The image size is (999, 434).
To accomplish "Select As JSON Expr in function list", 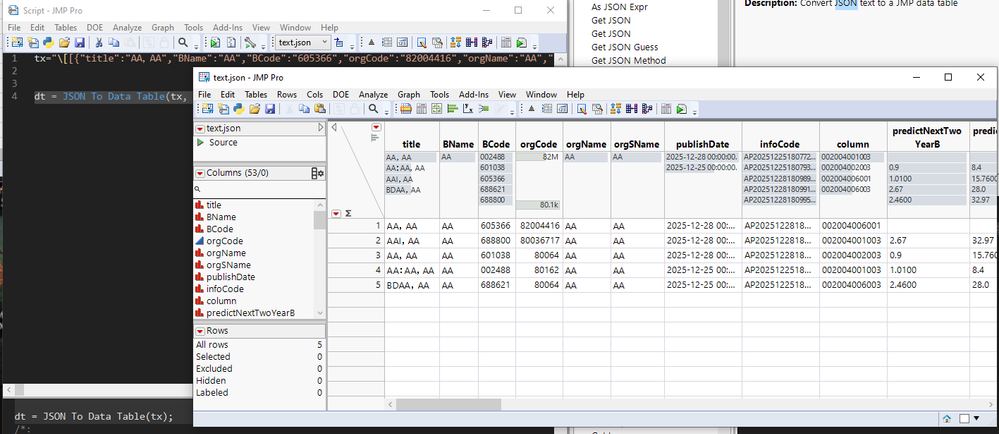I will 619,7.
